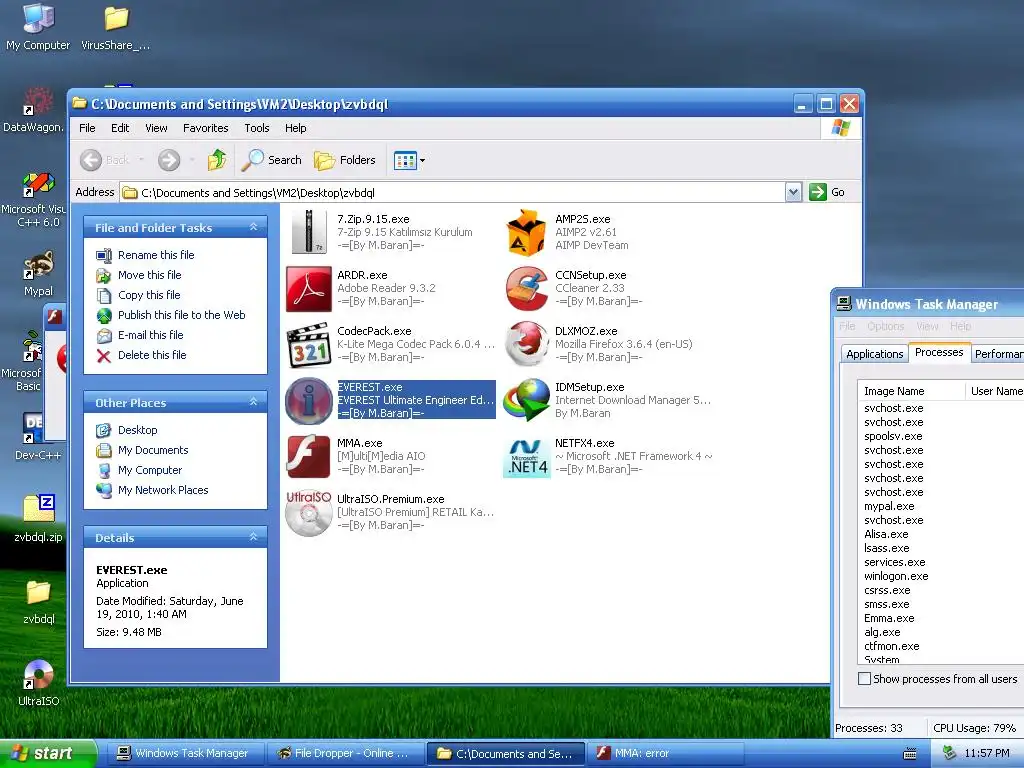
Task: Open the Forward button history dropdown
Action: pyautogui.click(x=192, y=160)
